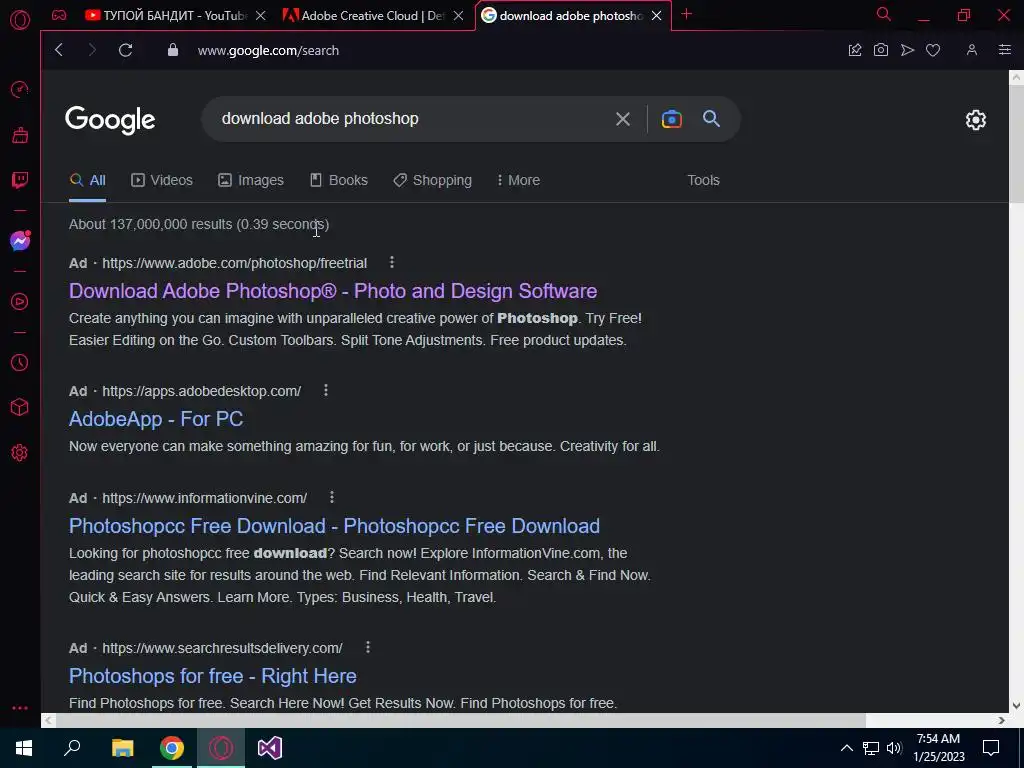
Task: Click the vertical scrollbar down arrow
Action: click(x=1016, y=705)
